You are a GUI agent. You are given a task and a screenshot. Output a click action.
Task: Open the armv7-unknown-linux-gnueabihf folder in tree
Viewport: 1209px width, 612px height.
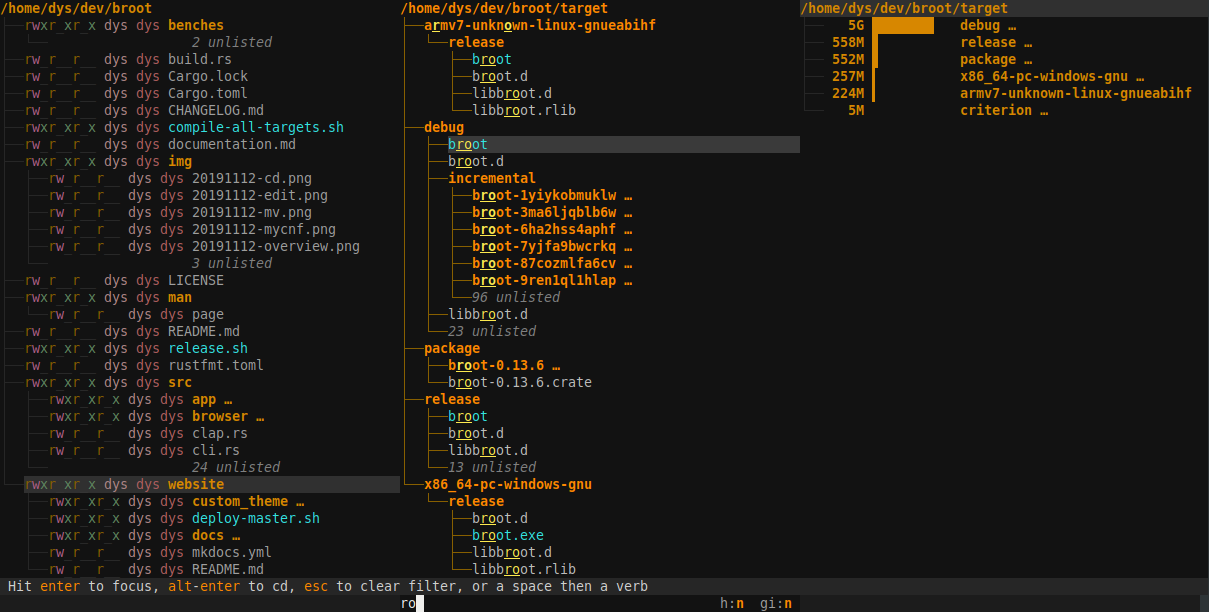pyautogui.click(x=540, y=25)
